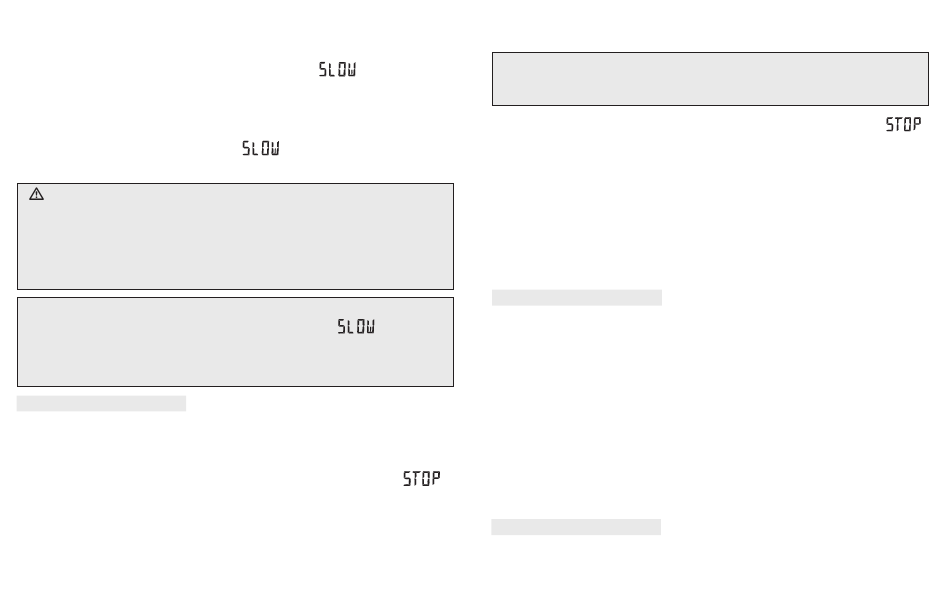This screenshot has height=593, width=950.
Task: Click the bordered gray box containing SLOW
Action: pyautogui.click(x=235, y=342)
